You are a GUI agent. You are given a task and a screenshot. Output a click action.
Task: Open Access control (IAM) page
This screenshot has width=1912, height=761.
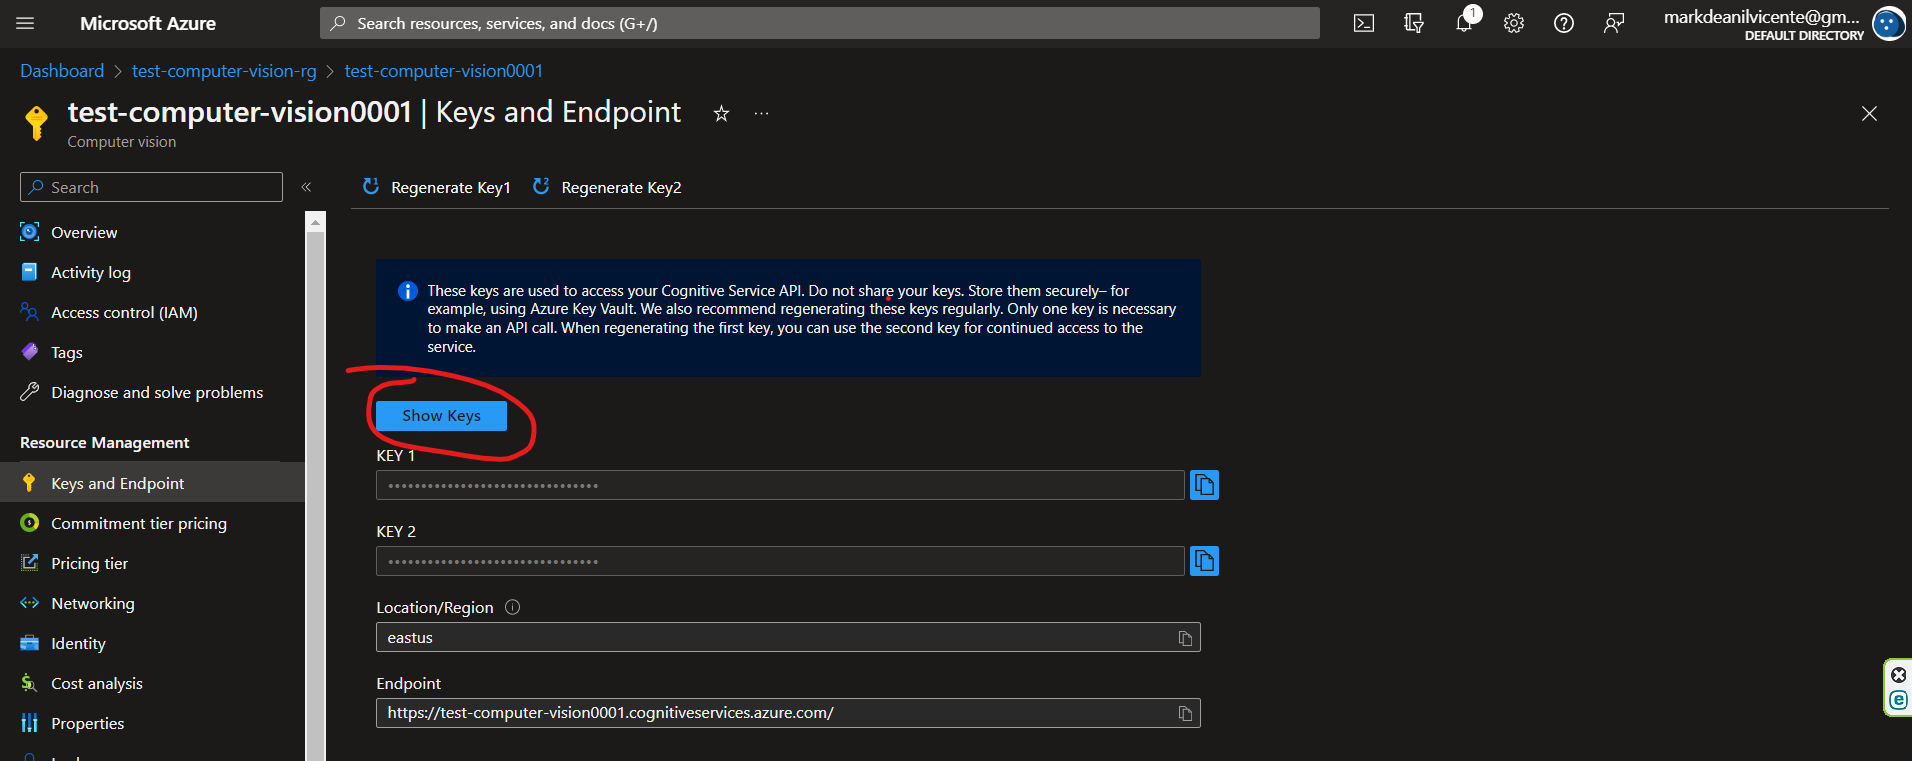pos(124,312)
